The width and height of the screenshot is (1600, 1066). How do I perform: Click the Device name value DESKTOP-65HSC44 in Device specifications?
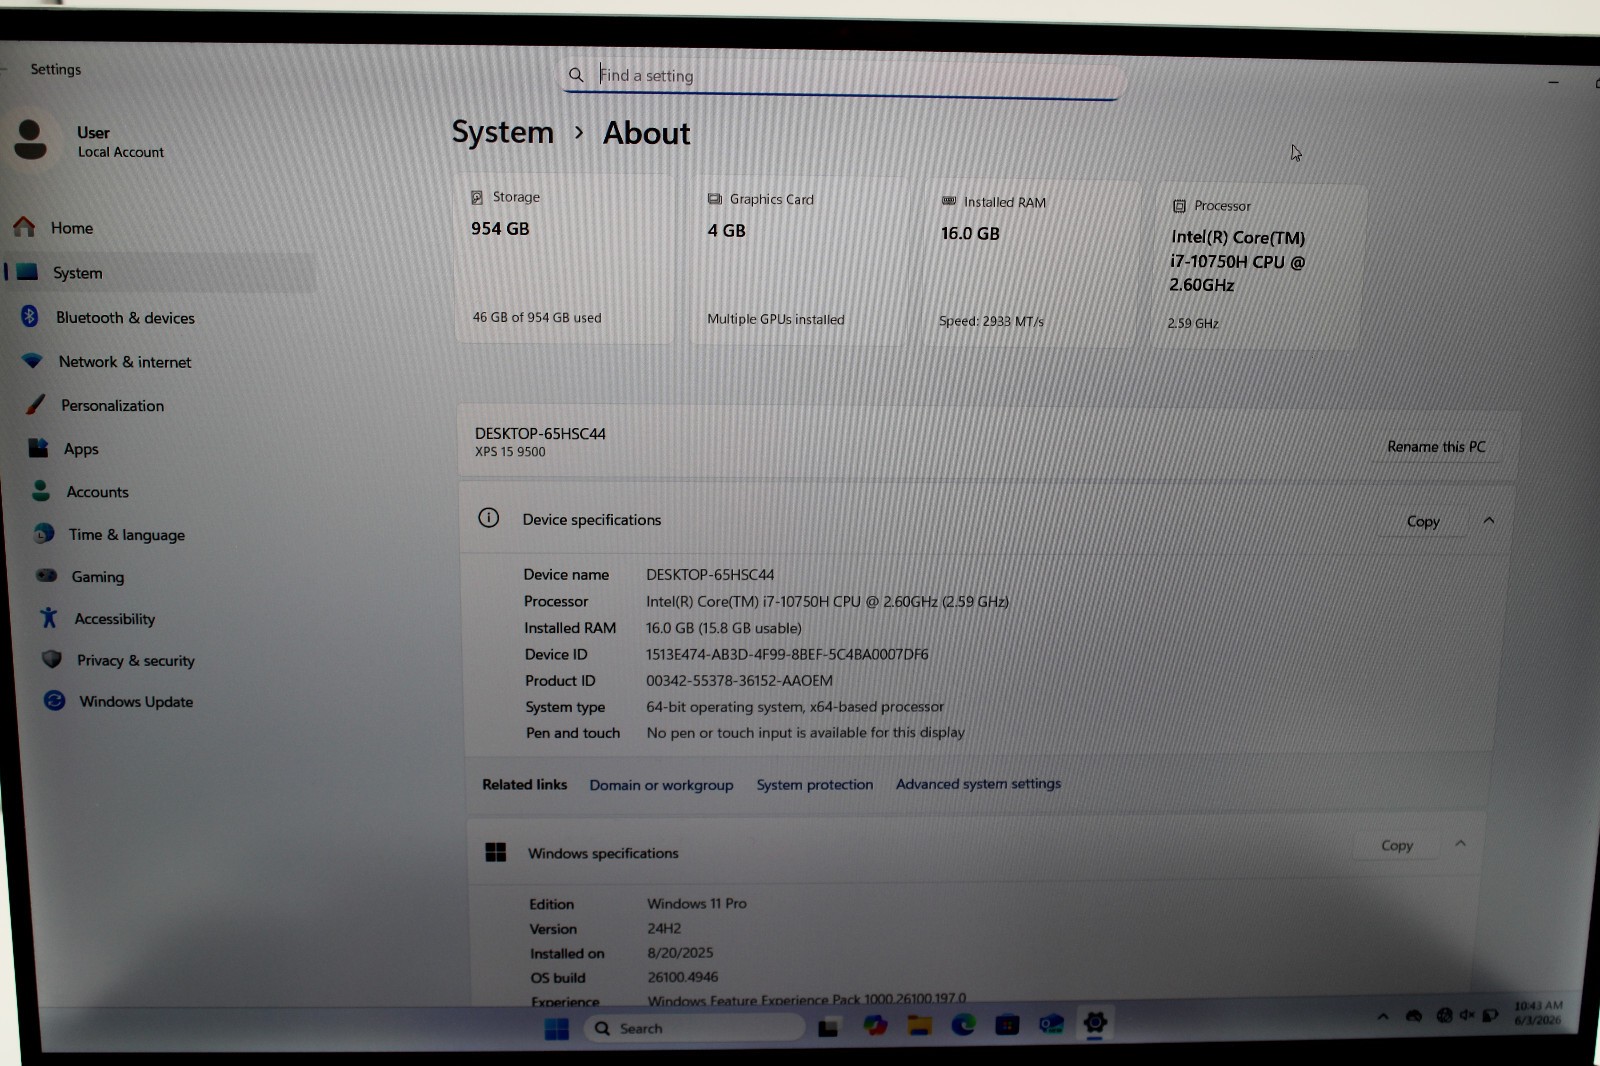pyautogui.click(x=710, y=575)
